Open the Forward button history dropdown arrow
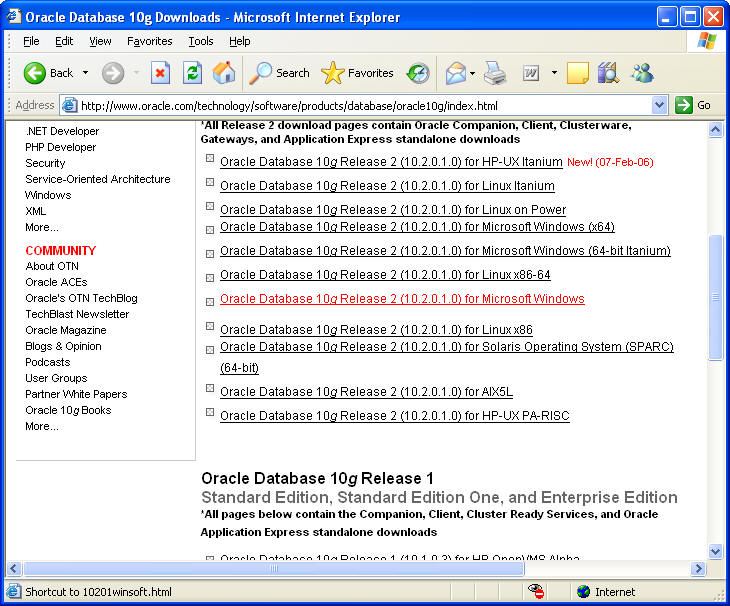Image resolution: width=730 pixels, height=606 pixels. (136, 73)
